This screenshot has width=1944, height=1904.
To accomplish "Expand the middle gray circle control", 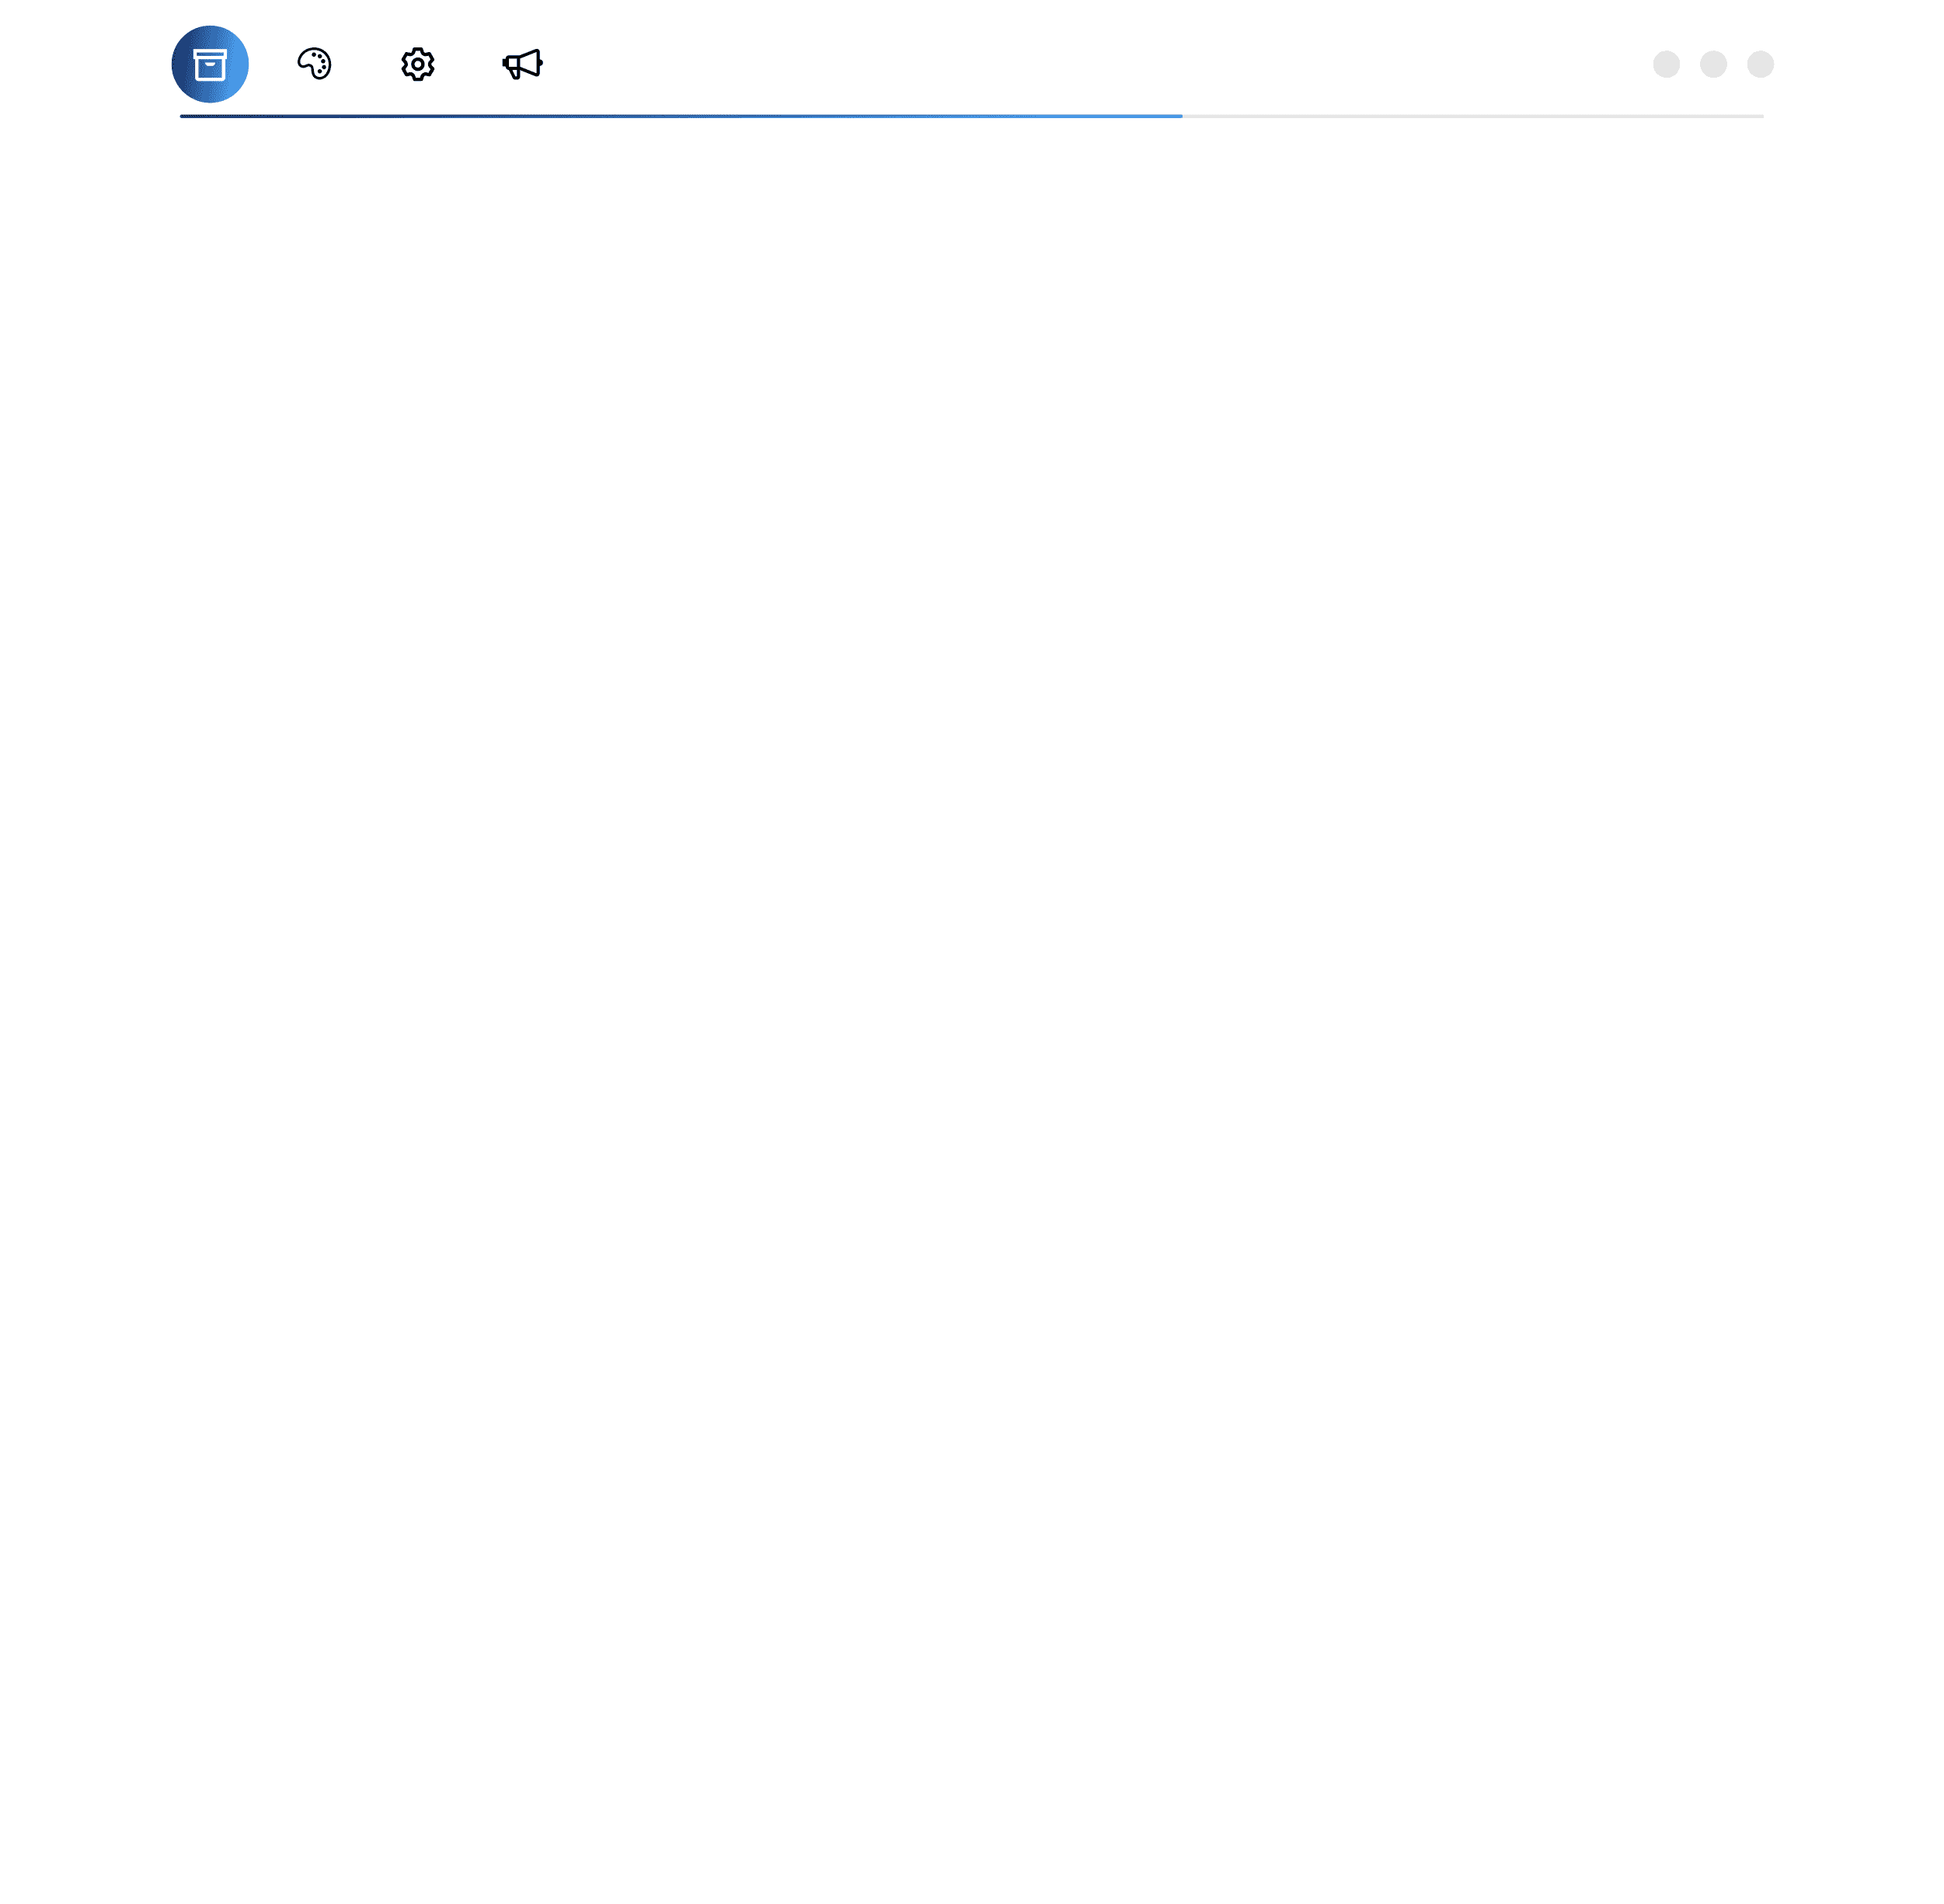I will coord(1715,65).
